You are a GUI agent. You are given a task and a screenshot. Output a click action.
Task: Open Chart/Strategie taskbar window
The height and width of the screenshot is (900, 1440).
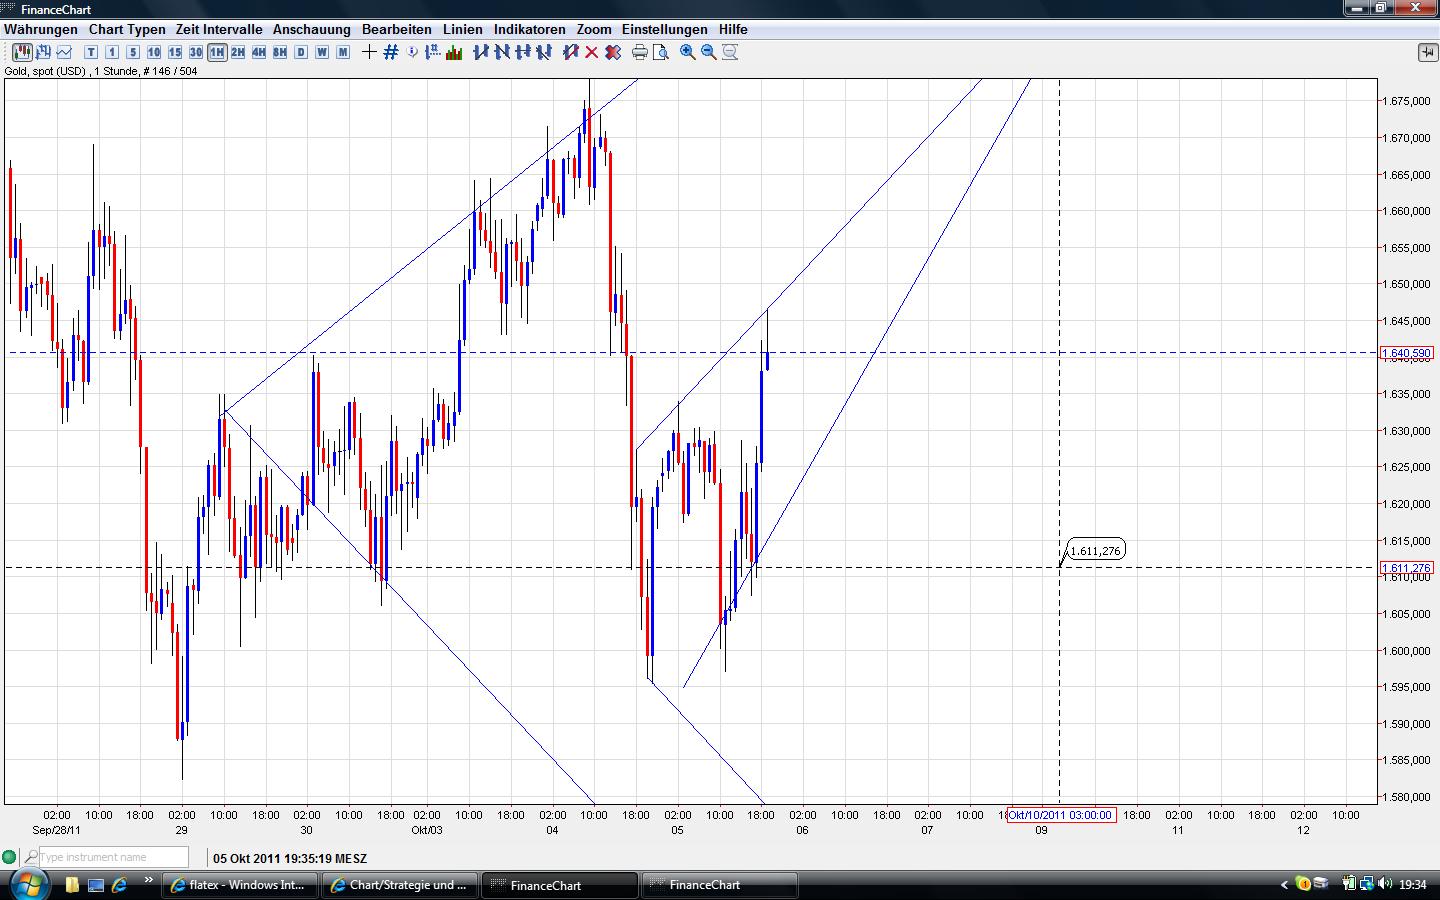(x=400, y=885)
